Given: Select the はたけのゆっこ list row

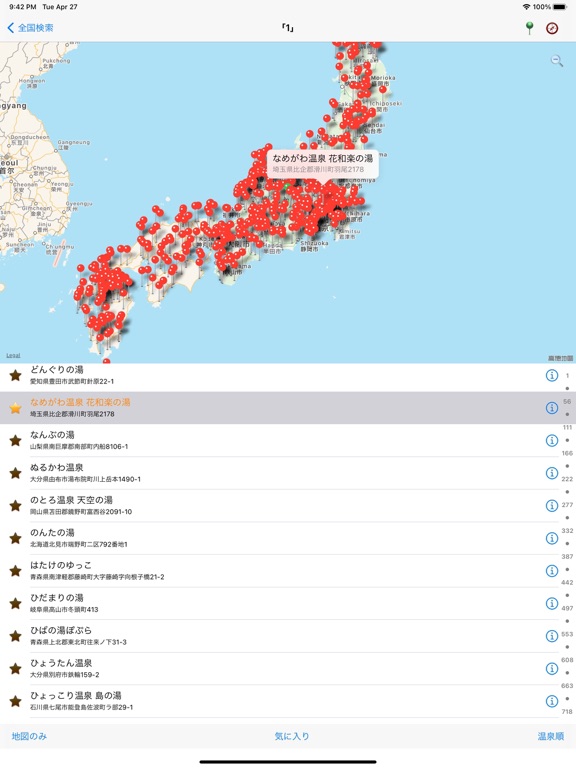Looking at the screenshot, I should [x=279, y=571].
